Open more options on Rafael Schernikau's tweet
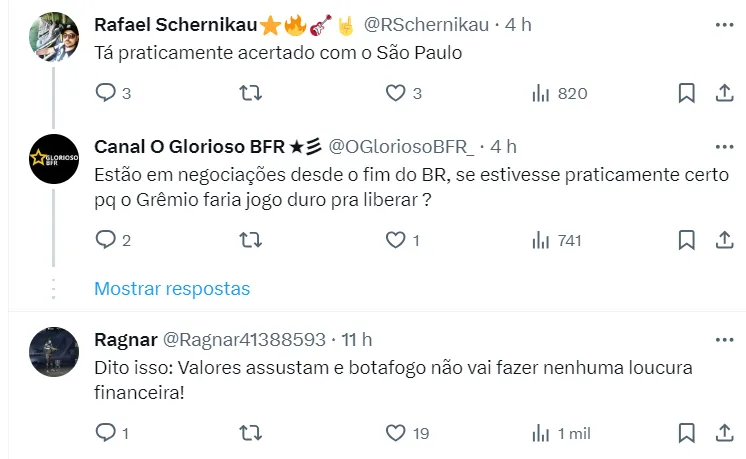746x459 pixels. point(724,23)
